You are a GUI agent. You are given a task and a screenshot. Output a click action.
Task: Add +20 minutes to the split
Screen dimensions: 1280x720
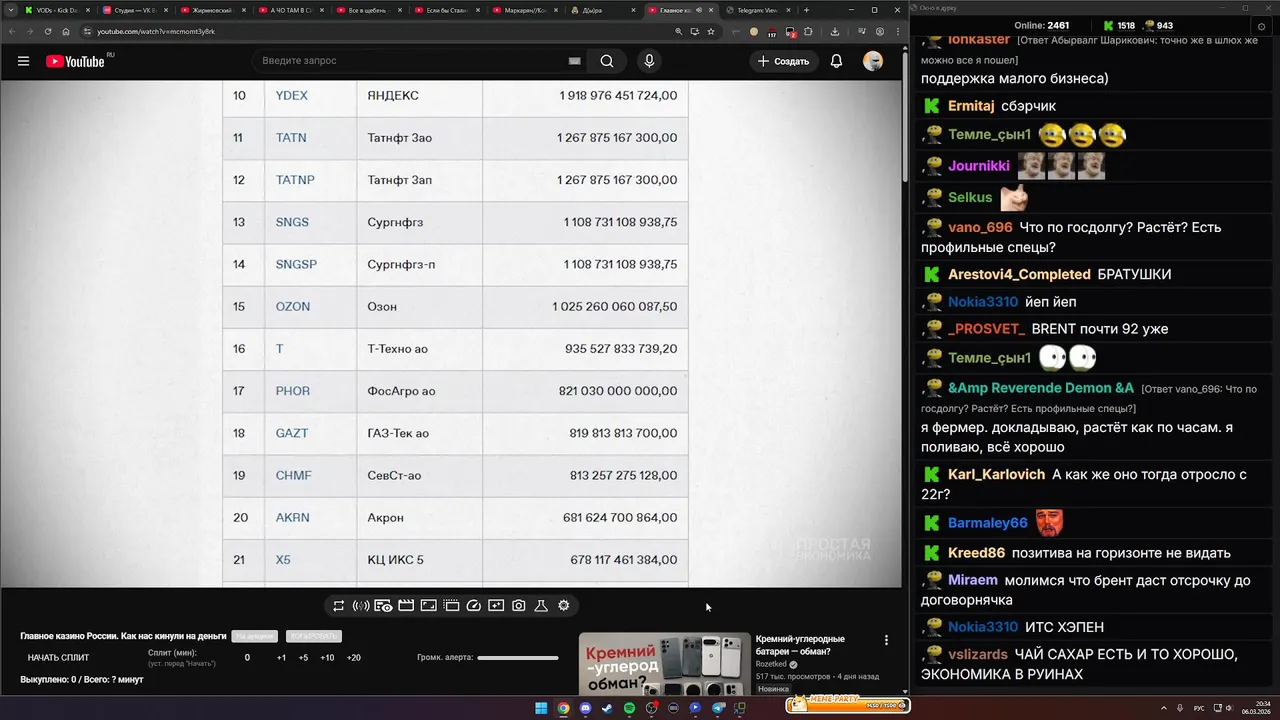353,658
